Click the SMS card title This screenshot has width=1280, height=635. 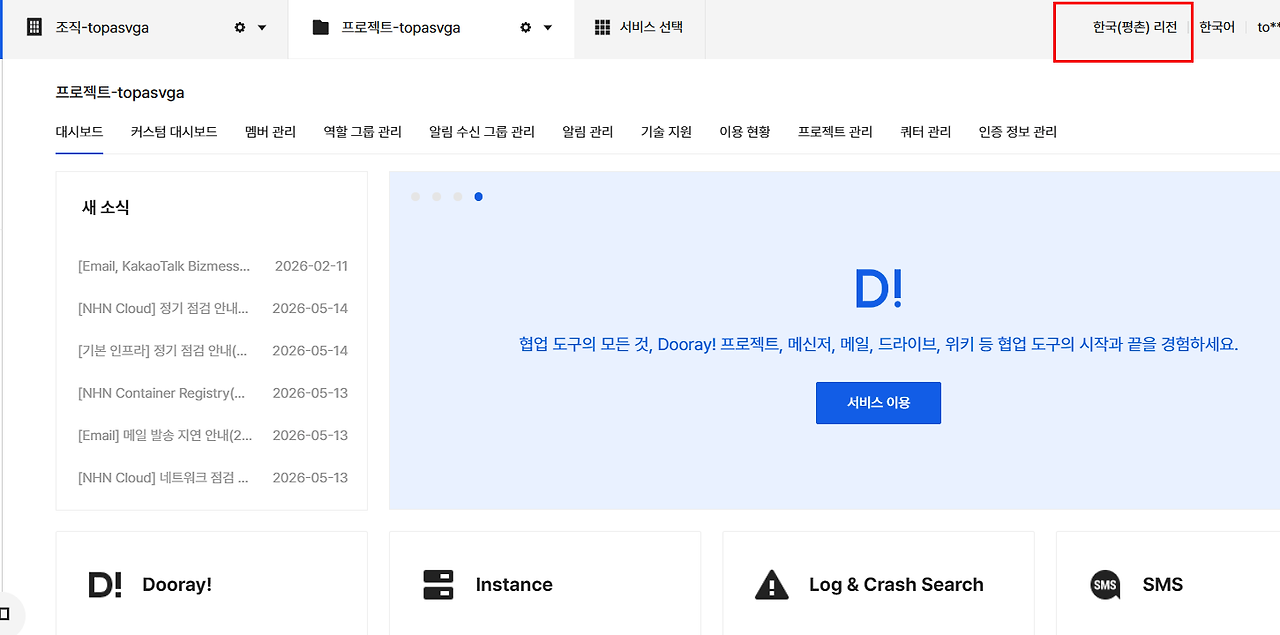[1163, 585]
